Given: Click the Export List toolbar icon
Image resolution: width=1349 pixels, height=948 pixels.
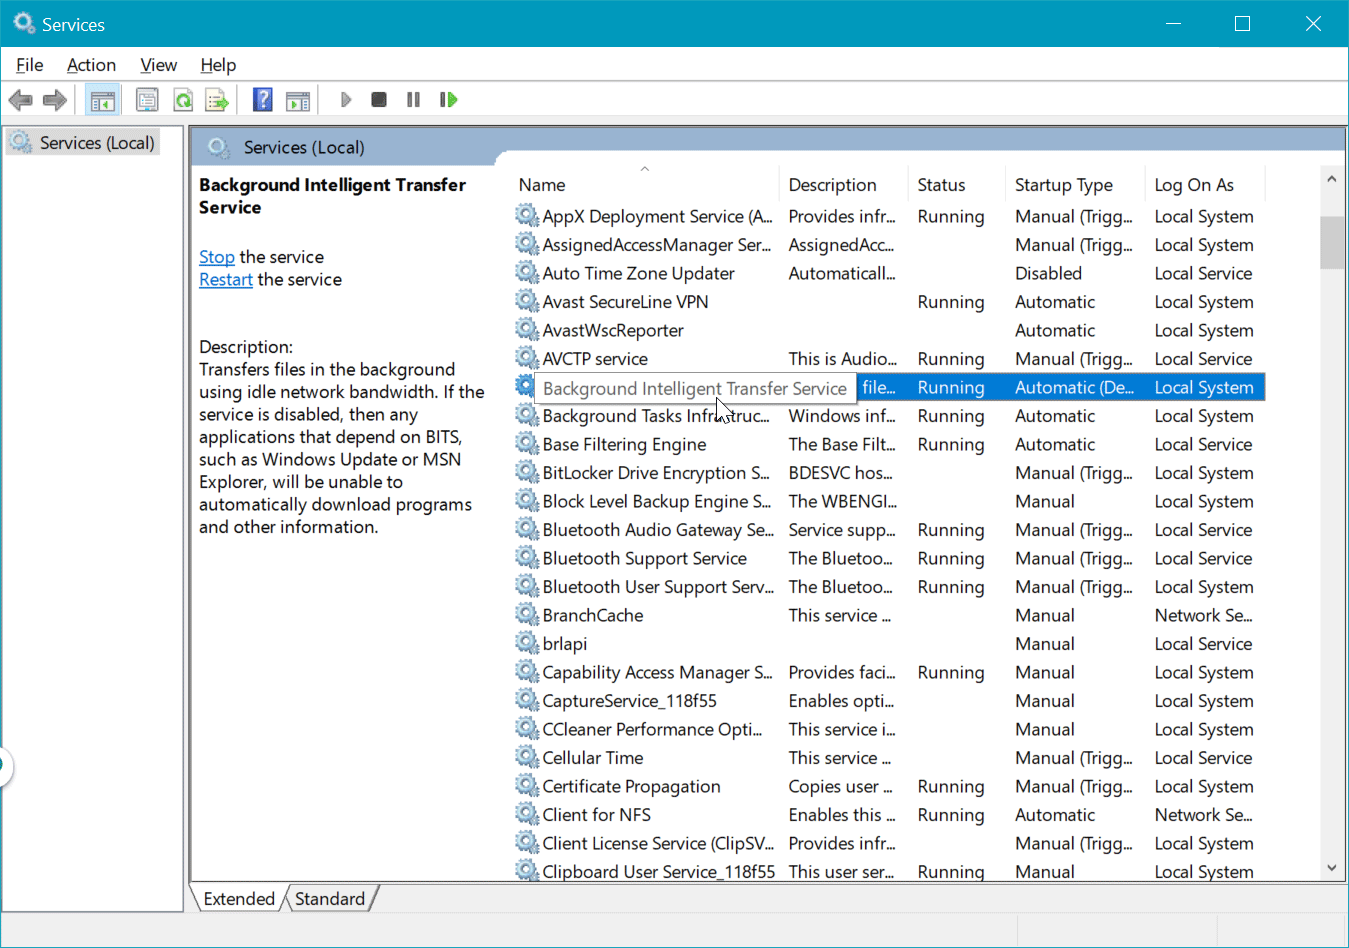Looking at the screenshot, I should click(217, 99).
